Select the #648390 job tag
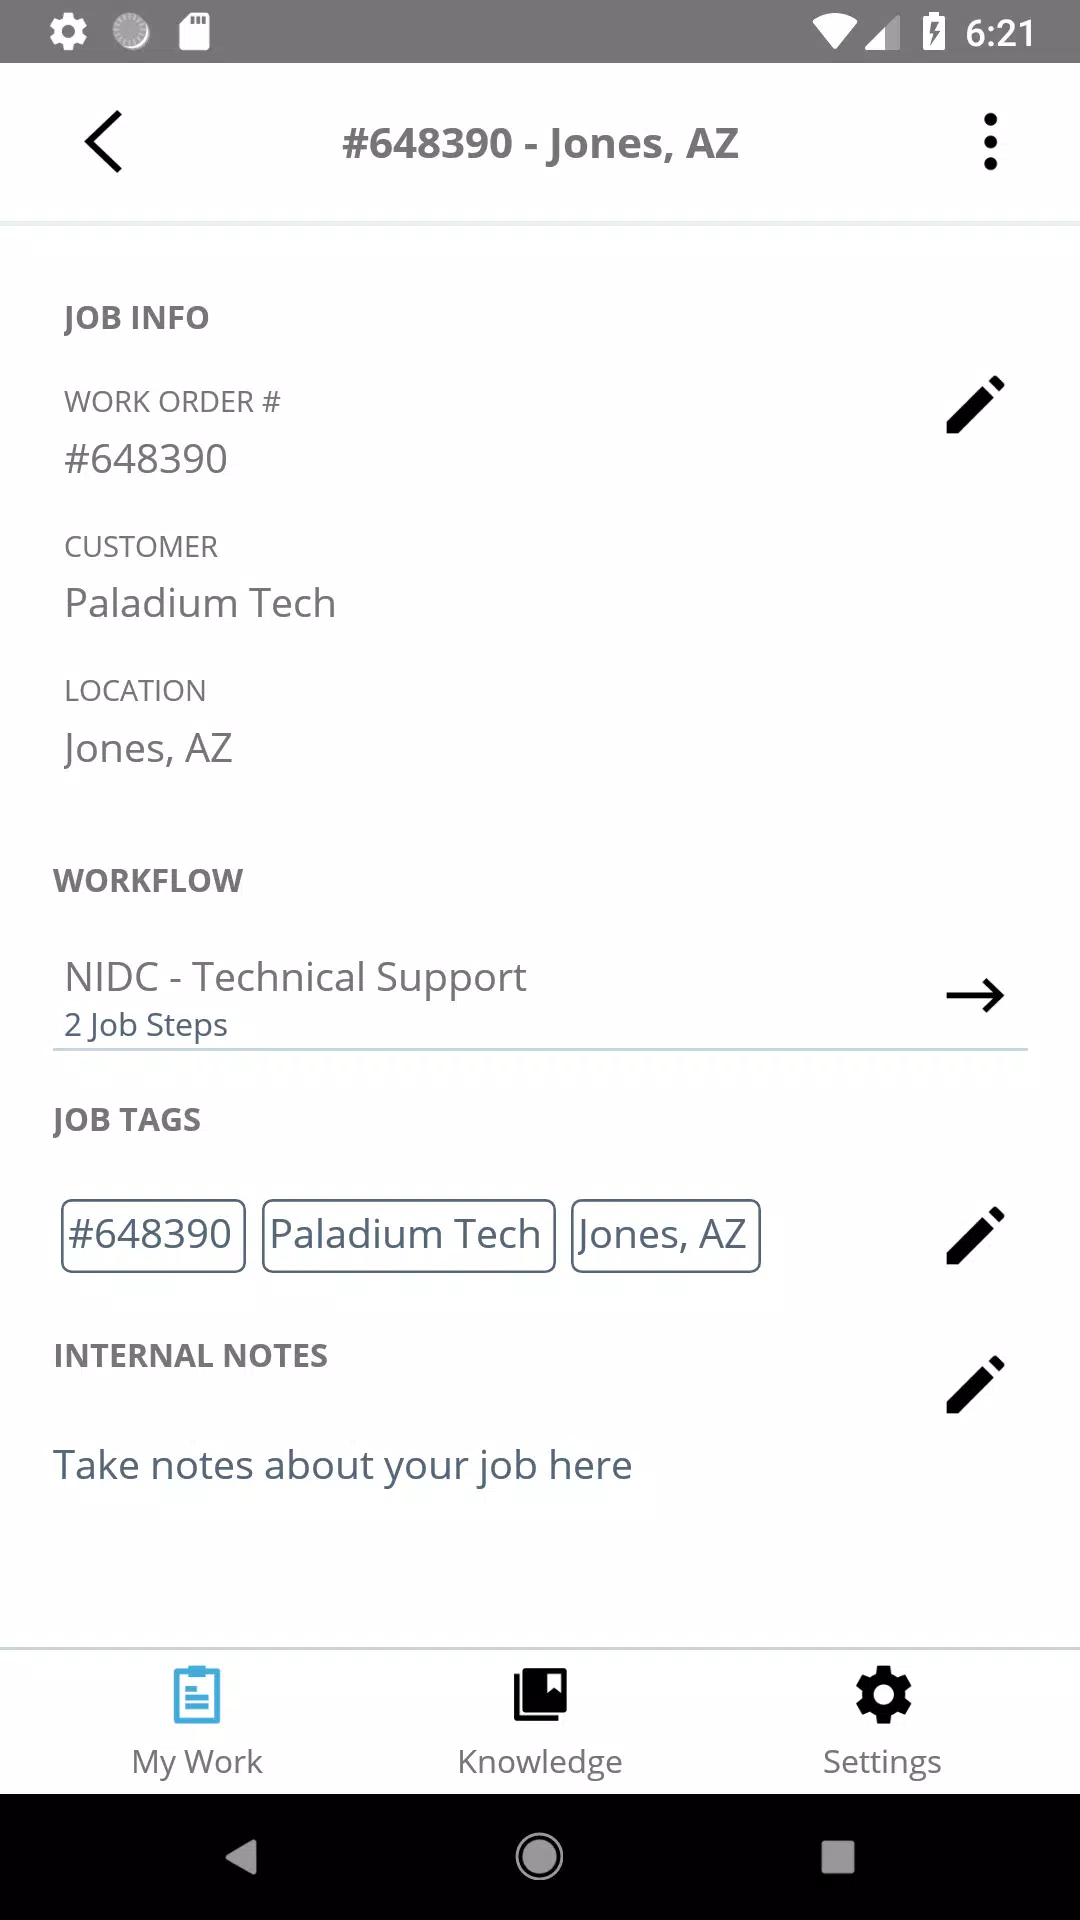 click(x=153, y=1236)
